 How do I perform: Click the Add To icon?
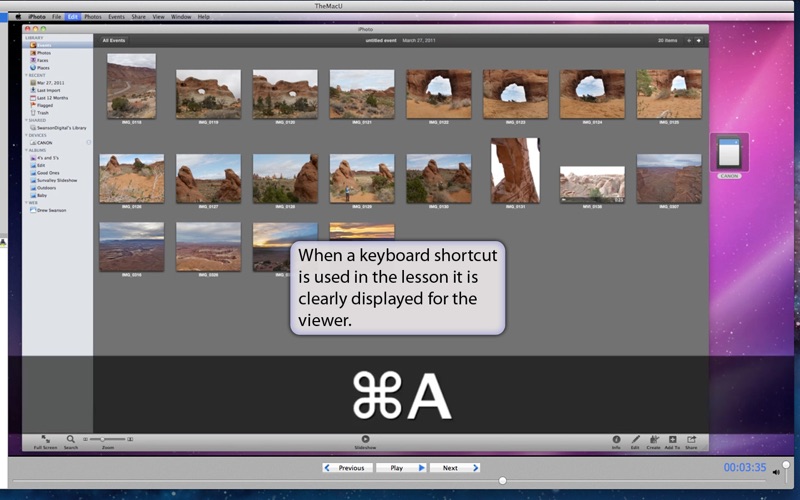pyautogui.click(x=672, y=440)
